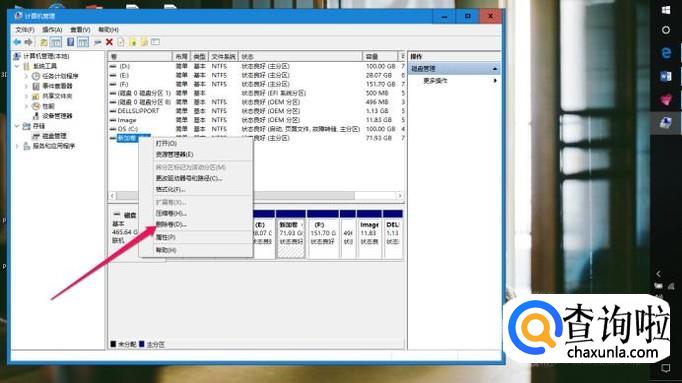The height and width of the screenshot is (383, 682).
Task: Click the Forward arrow in the toolbar
Action: (29, 42)
